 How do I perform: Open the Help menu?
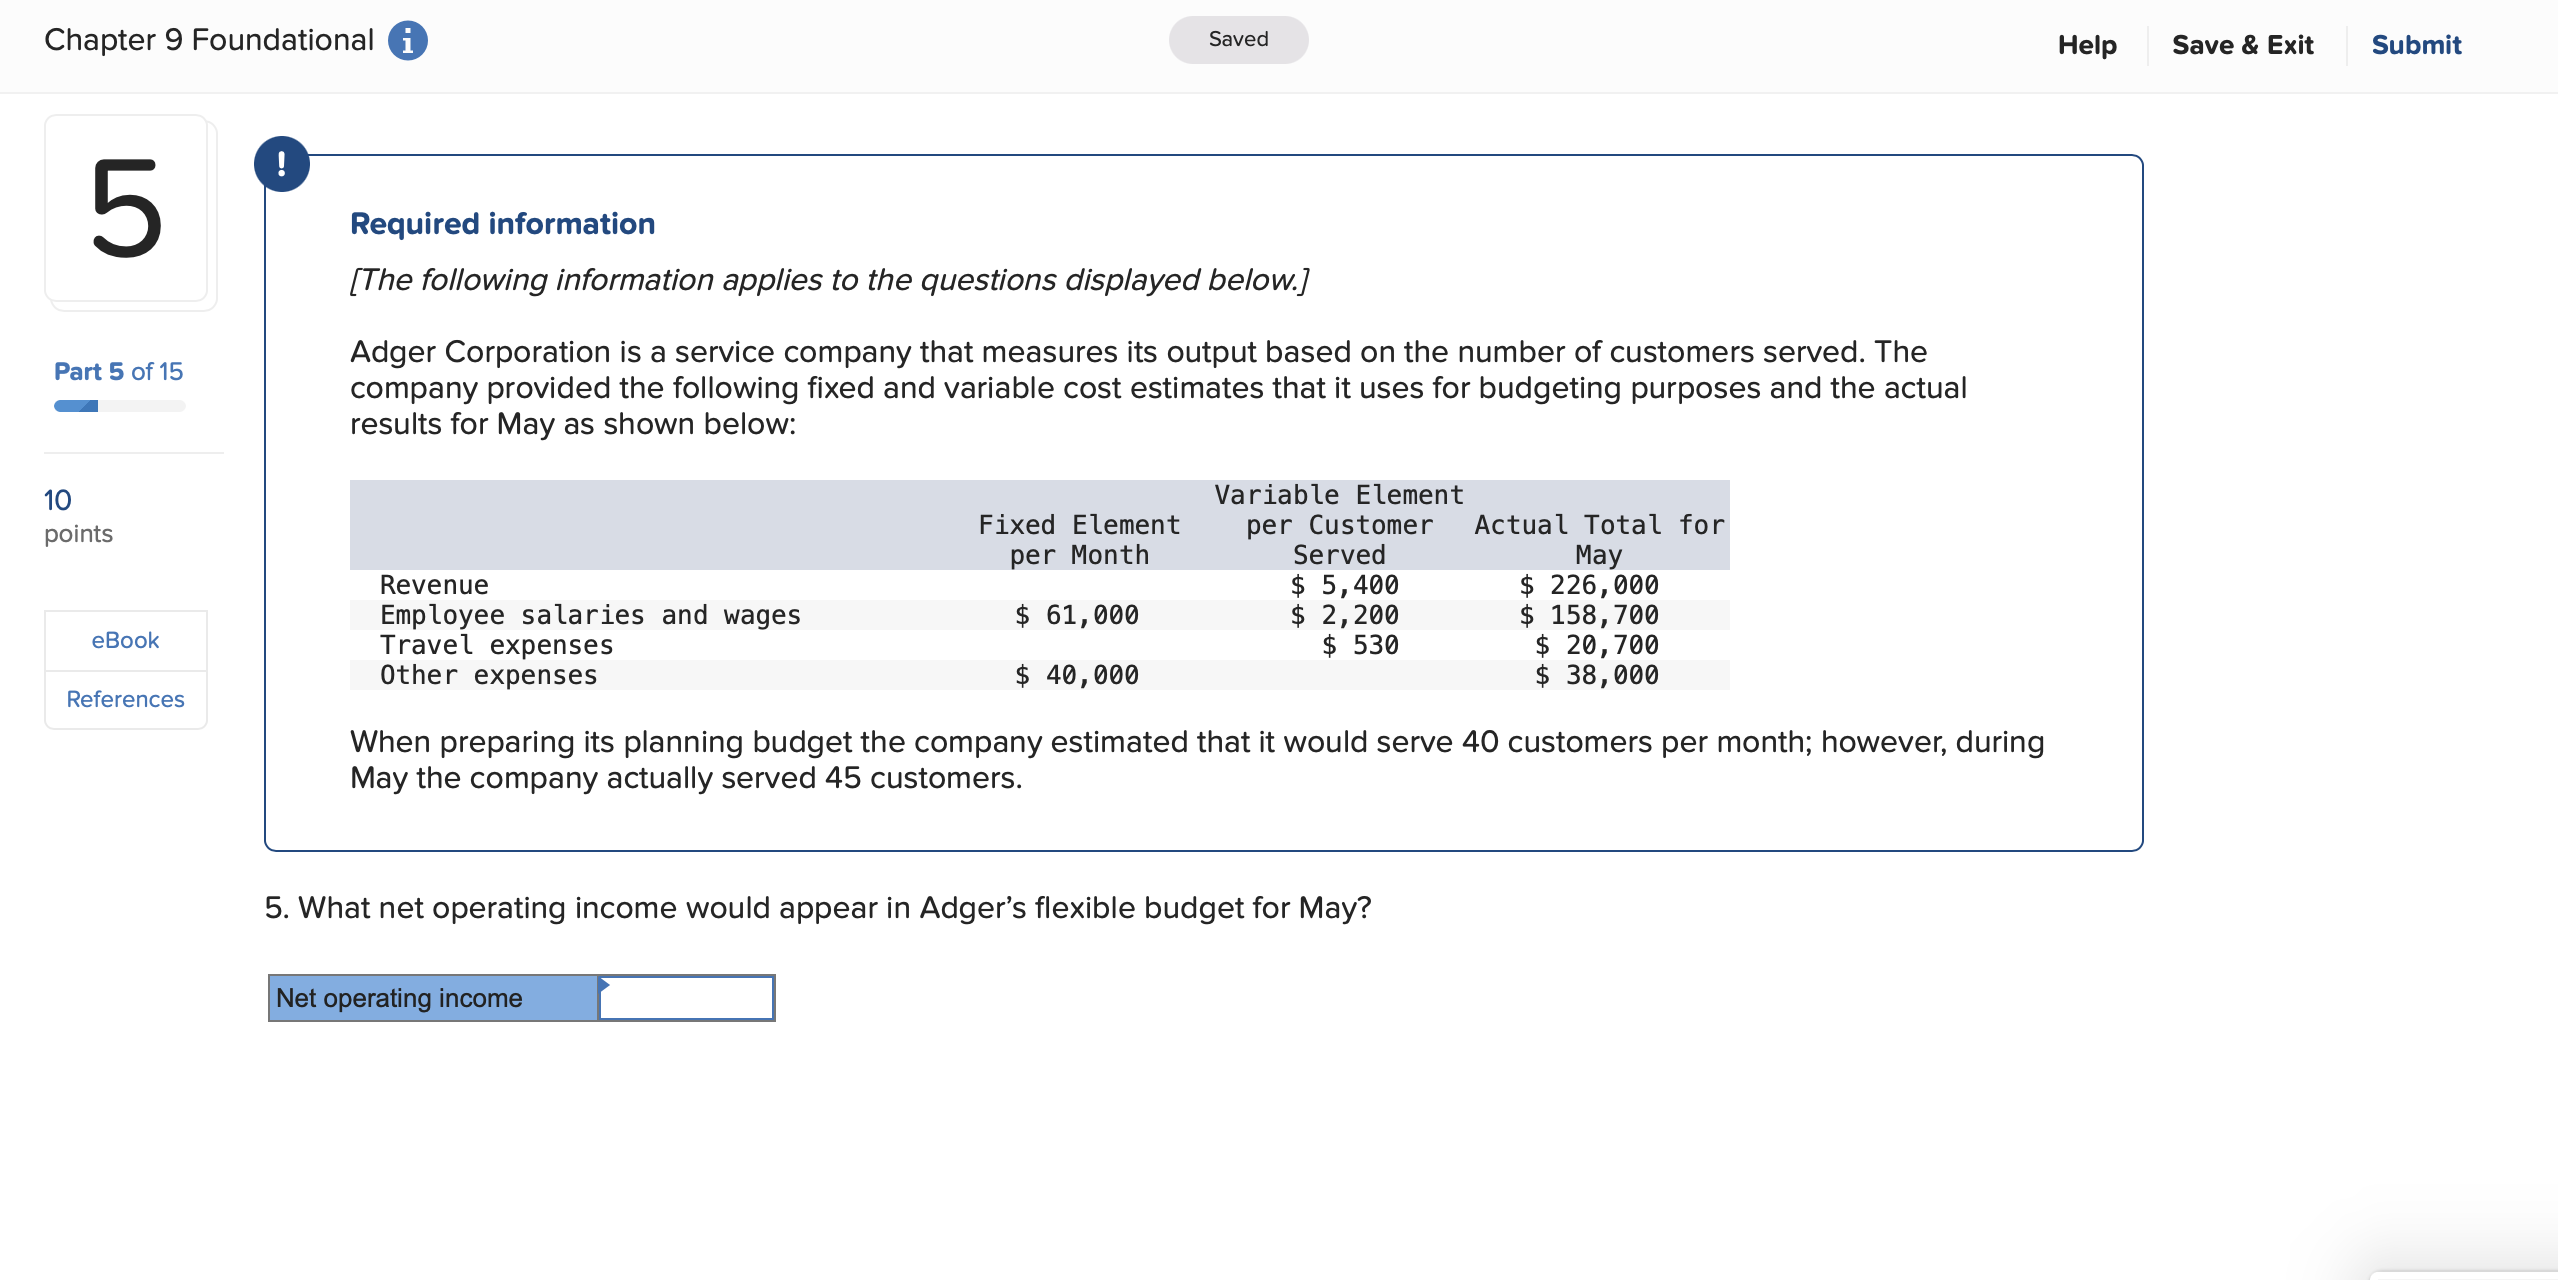click(2087, 44)
